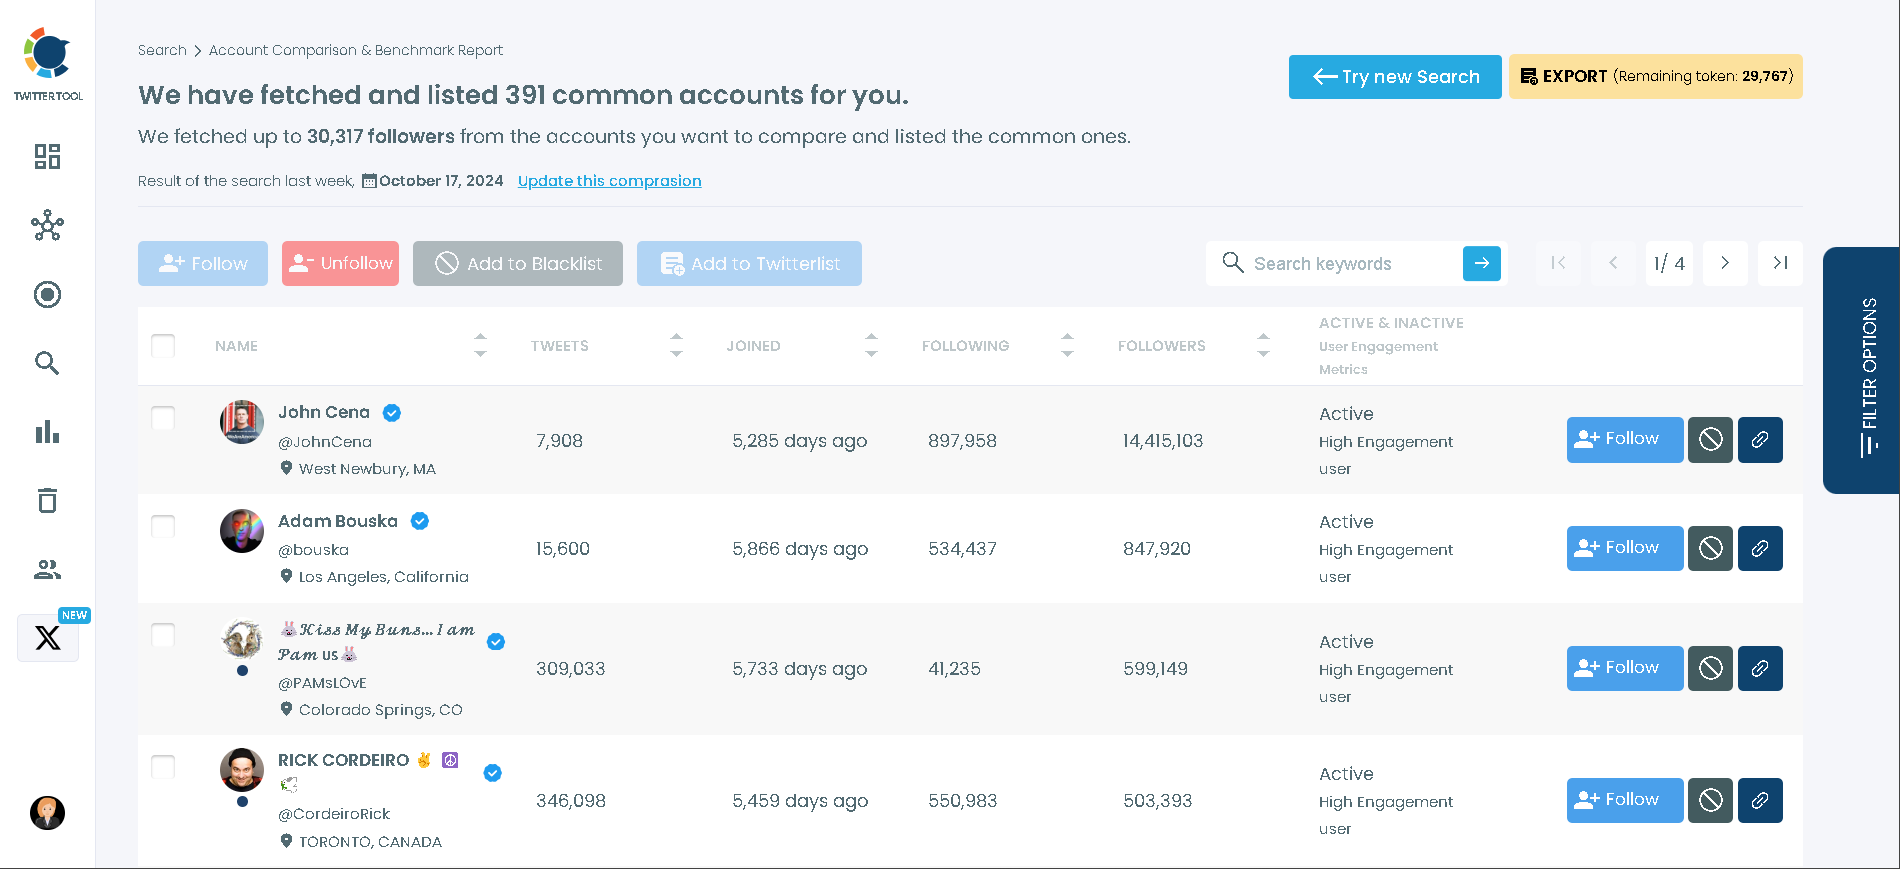The width and height of the screenshot is (1900, 869).
Task: Open the @JohnCena handle
Action: pyautogui.click(x=325, y=442)
